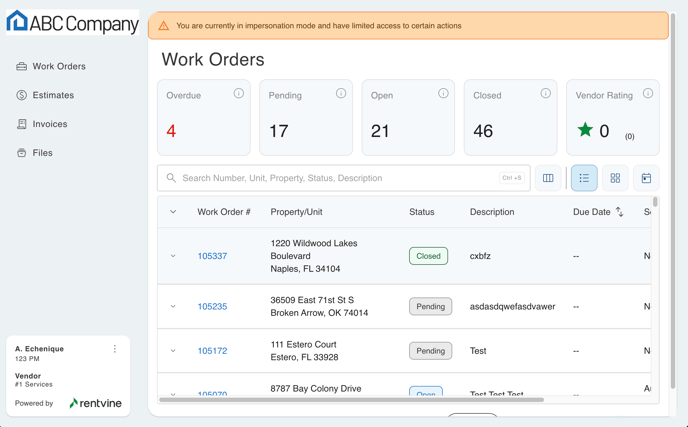
Task: Sort by Due Date column arrows
Action: (x=619, y=212)
